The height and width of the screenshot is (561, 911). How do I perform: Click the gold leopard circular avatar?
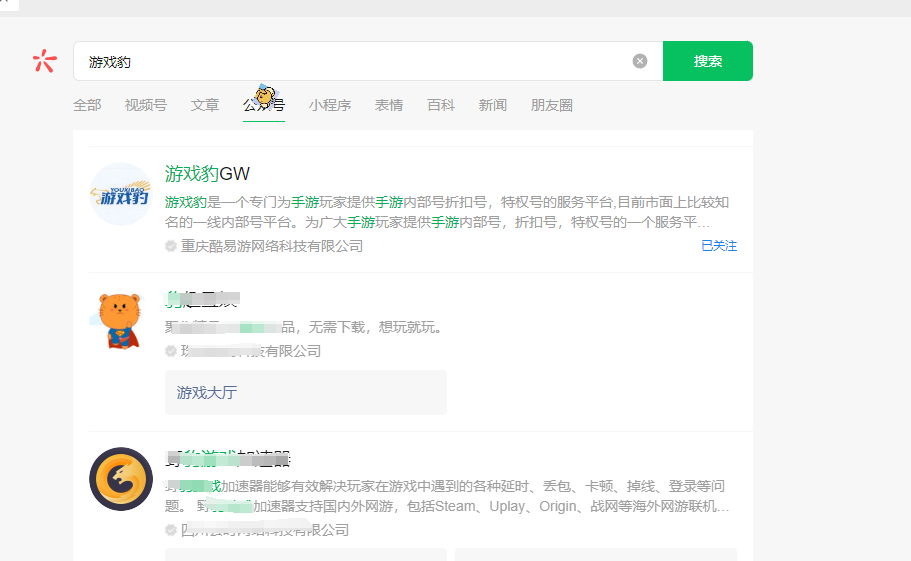pos(121,479)
